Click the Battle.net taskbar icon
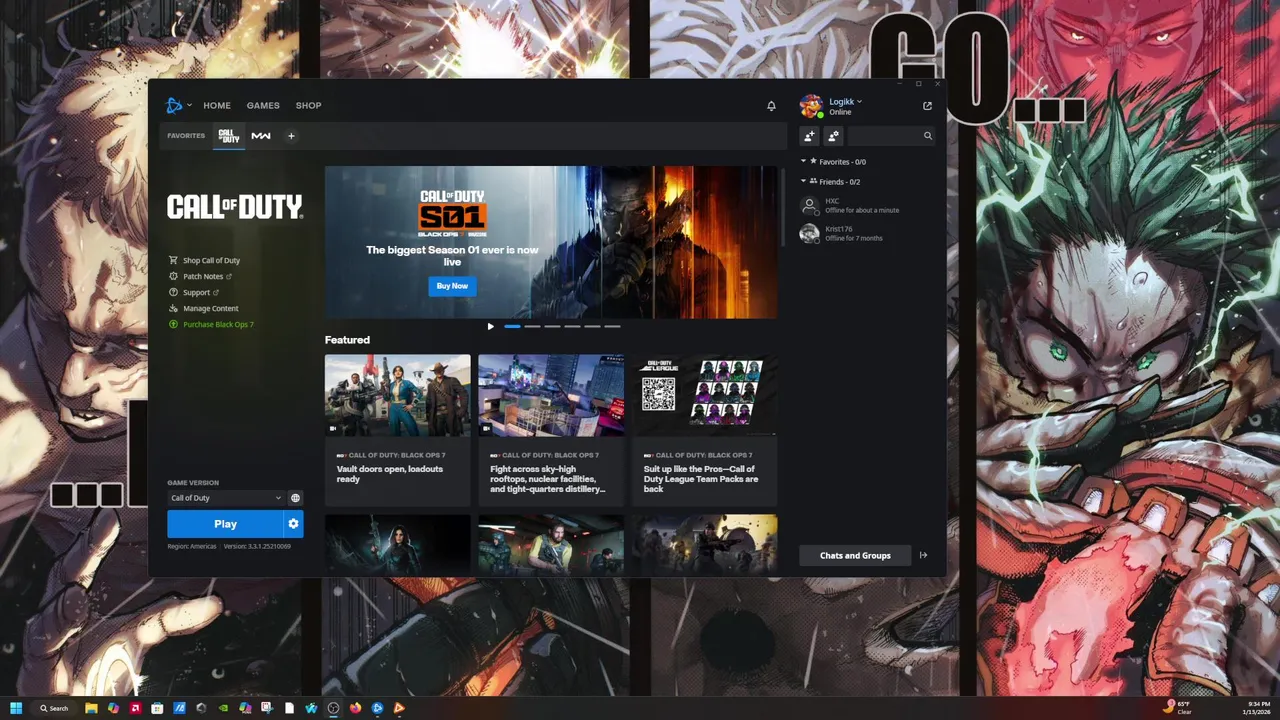This screenshot has height=720, width=1280. click(x=377, y=708)
